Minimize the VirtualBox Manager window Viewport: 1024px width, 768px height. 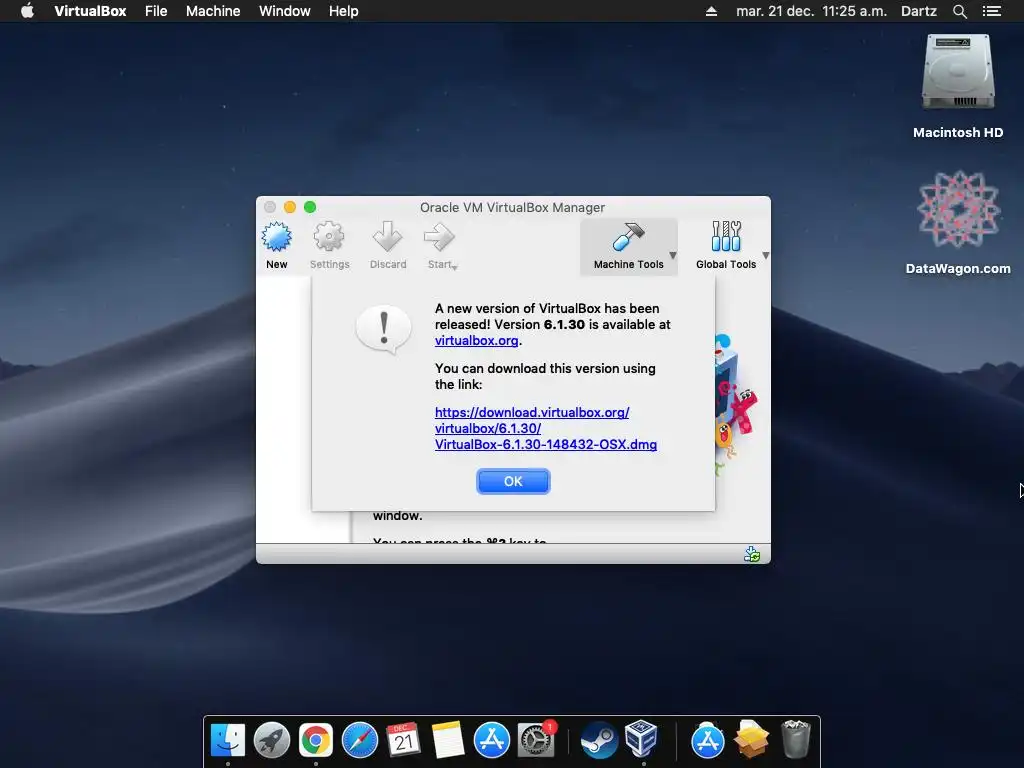[x=290, y=207]
